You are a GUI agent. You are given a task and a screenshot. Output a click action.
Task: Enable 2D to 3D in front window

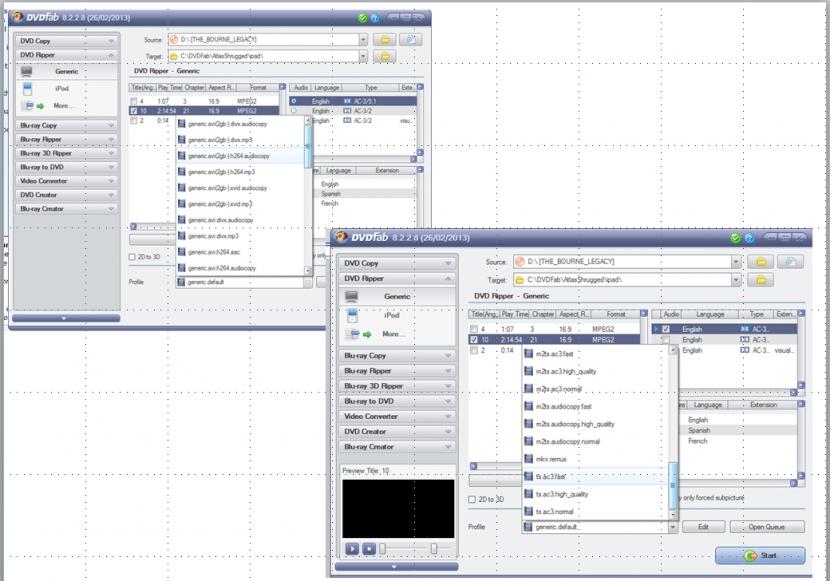click(x=473, y=499)
